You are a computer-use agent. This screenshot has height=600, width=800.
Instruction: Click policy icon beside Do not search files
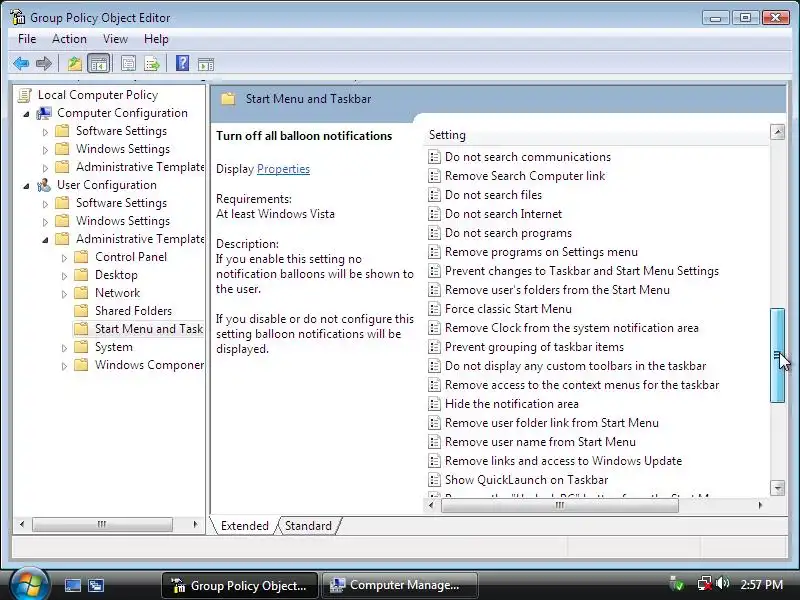coord(434,195)
